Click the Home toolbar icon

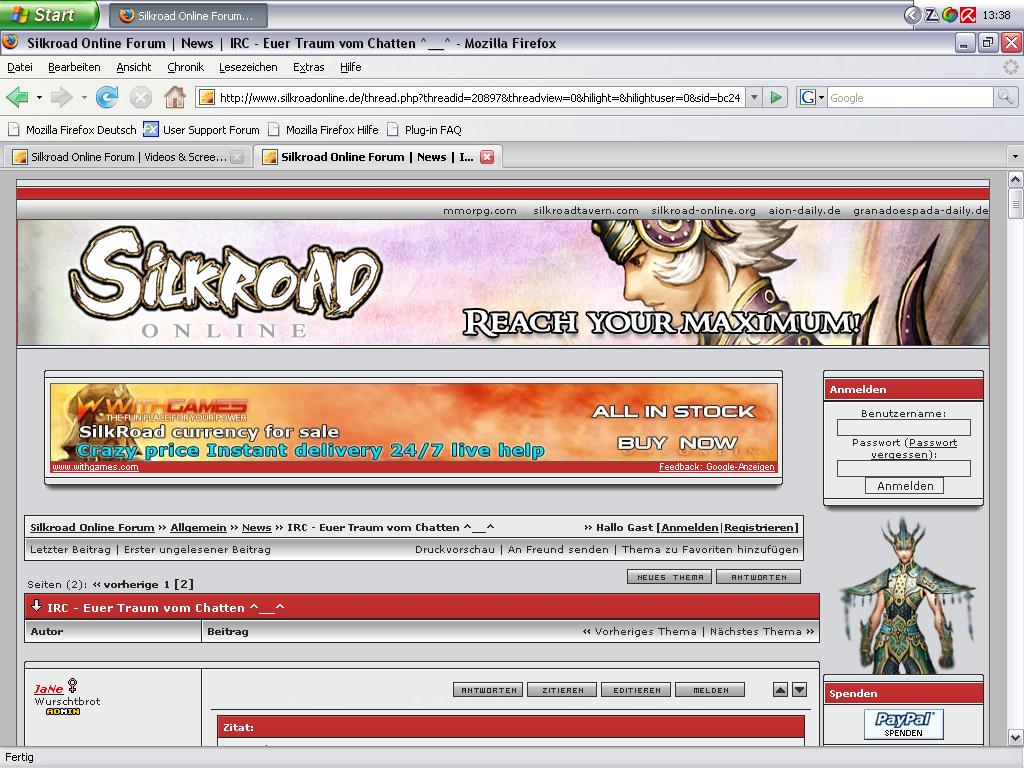pyautogui.click(x=175, y=97)
